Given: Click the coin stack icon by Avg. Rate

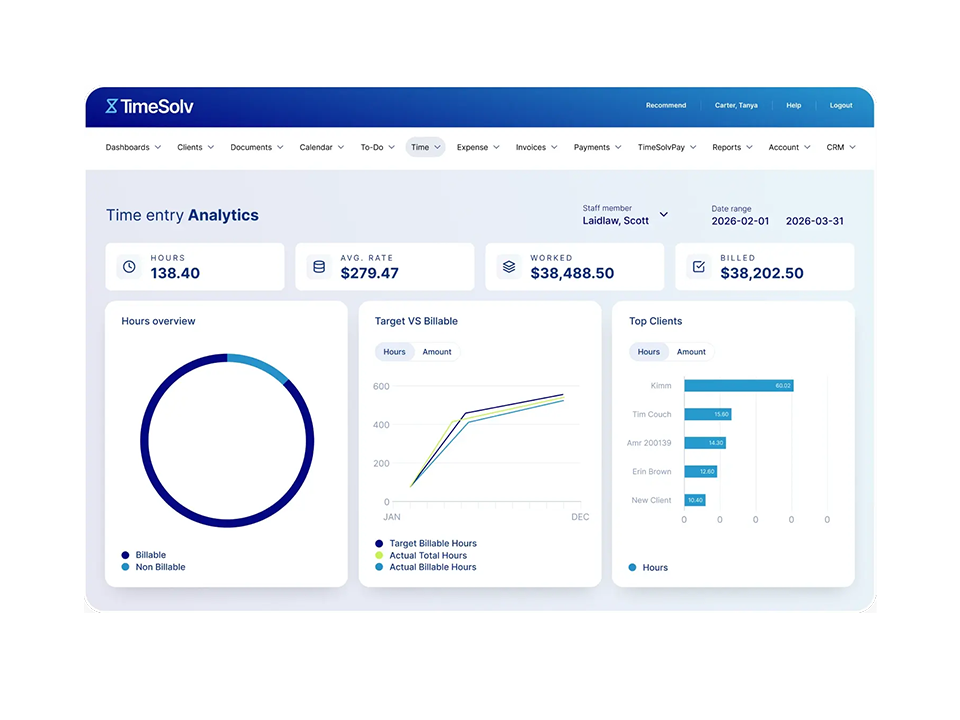Looking at the screenshot, I should tap(319, 267).
